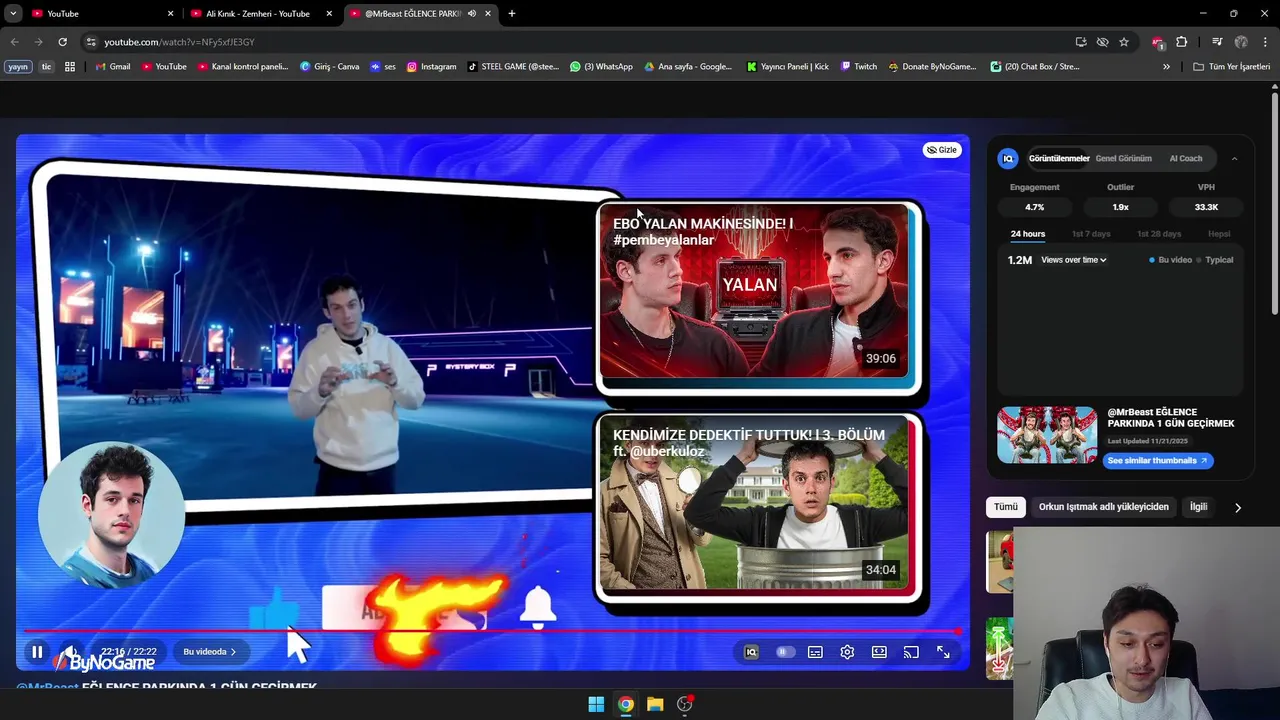Open the 'Giriş - Canva' bookmark
This screenshot has width=1280, height=720.
tap(330, 67)
